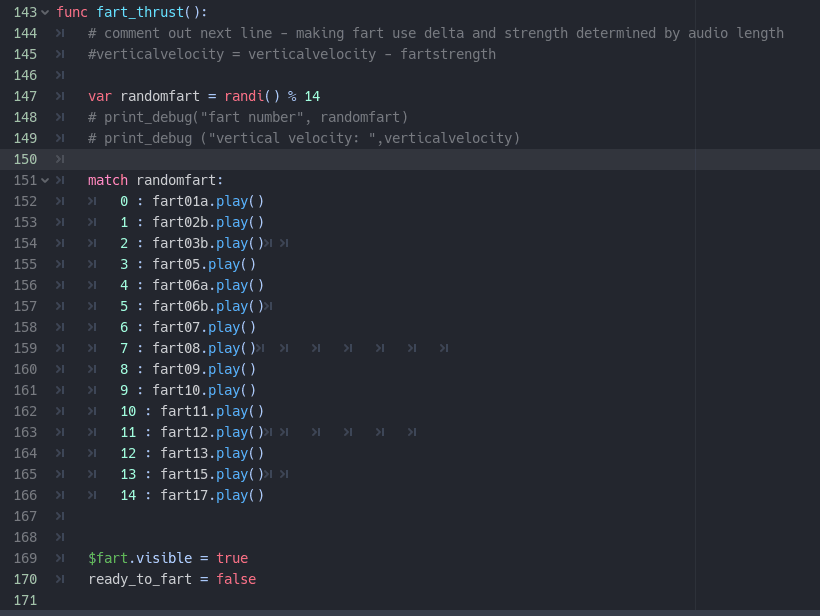Click fart12.play() on the case 11 line

click(212, 432)
